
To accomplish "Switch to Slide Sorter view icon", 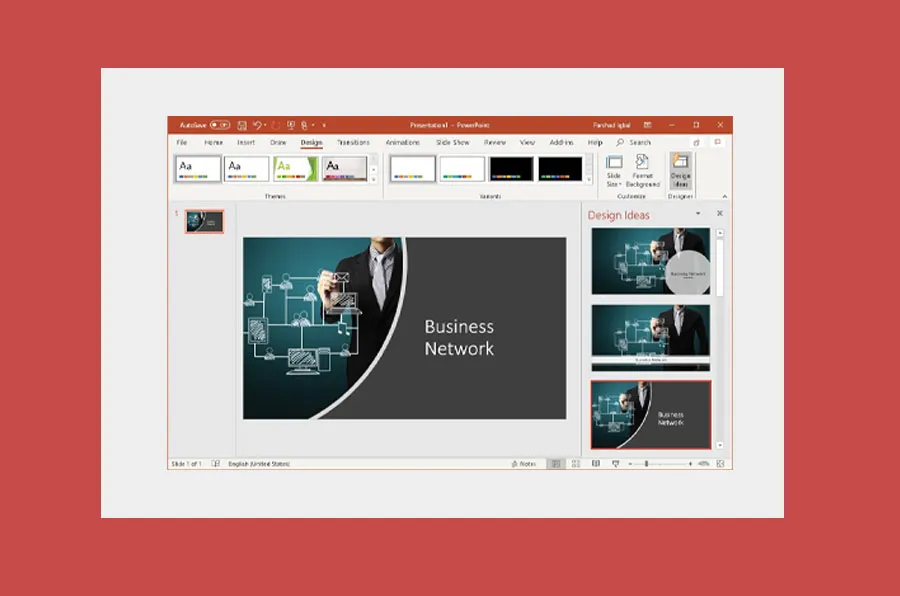I will pyautogui.click(x=574, y=464).
